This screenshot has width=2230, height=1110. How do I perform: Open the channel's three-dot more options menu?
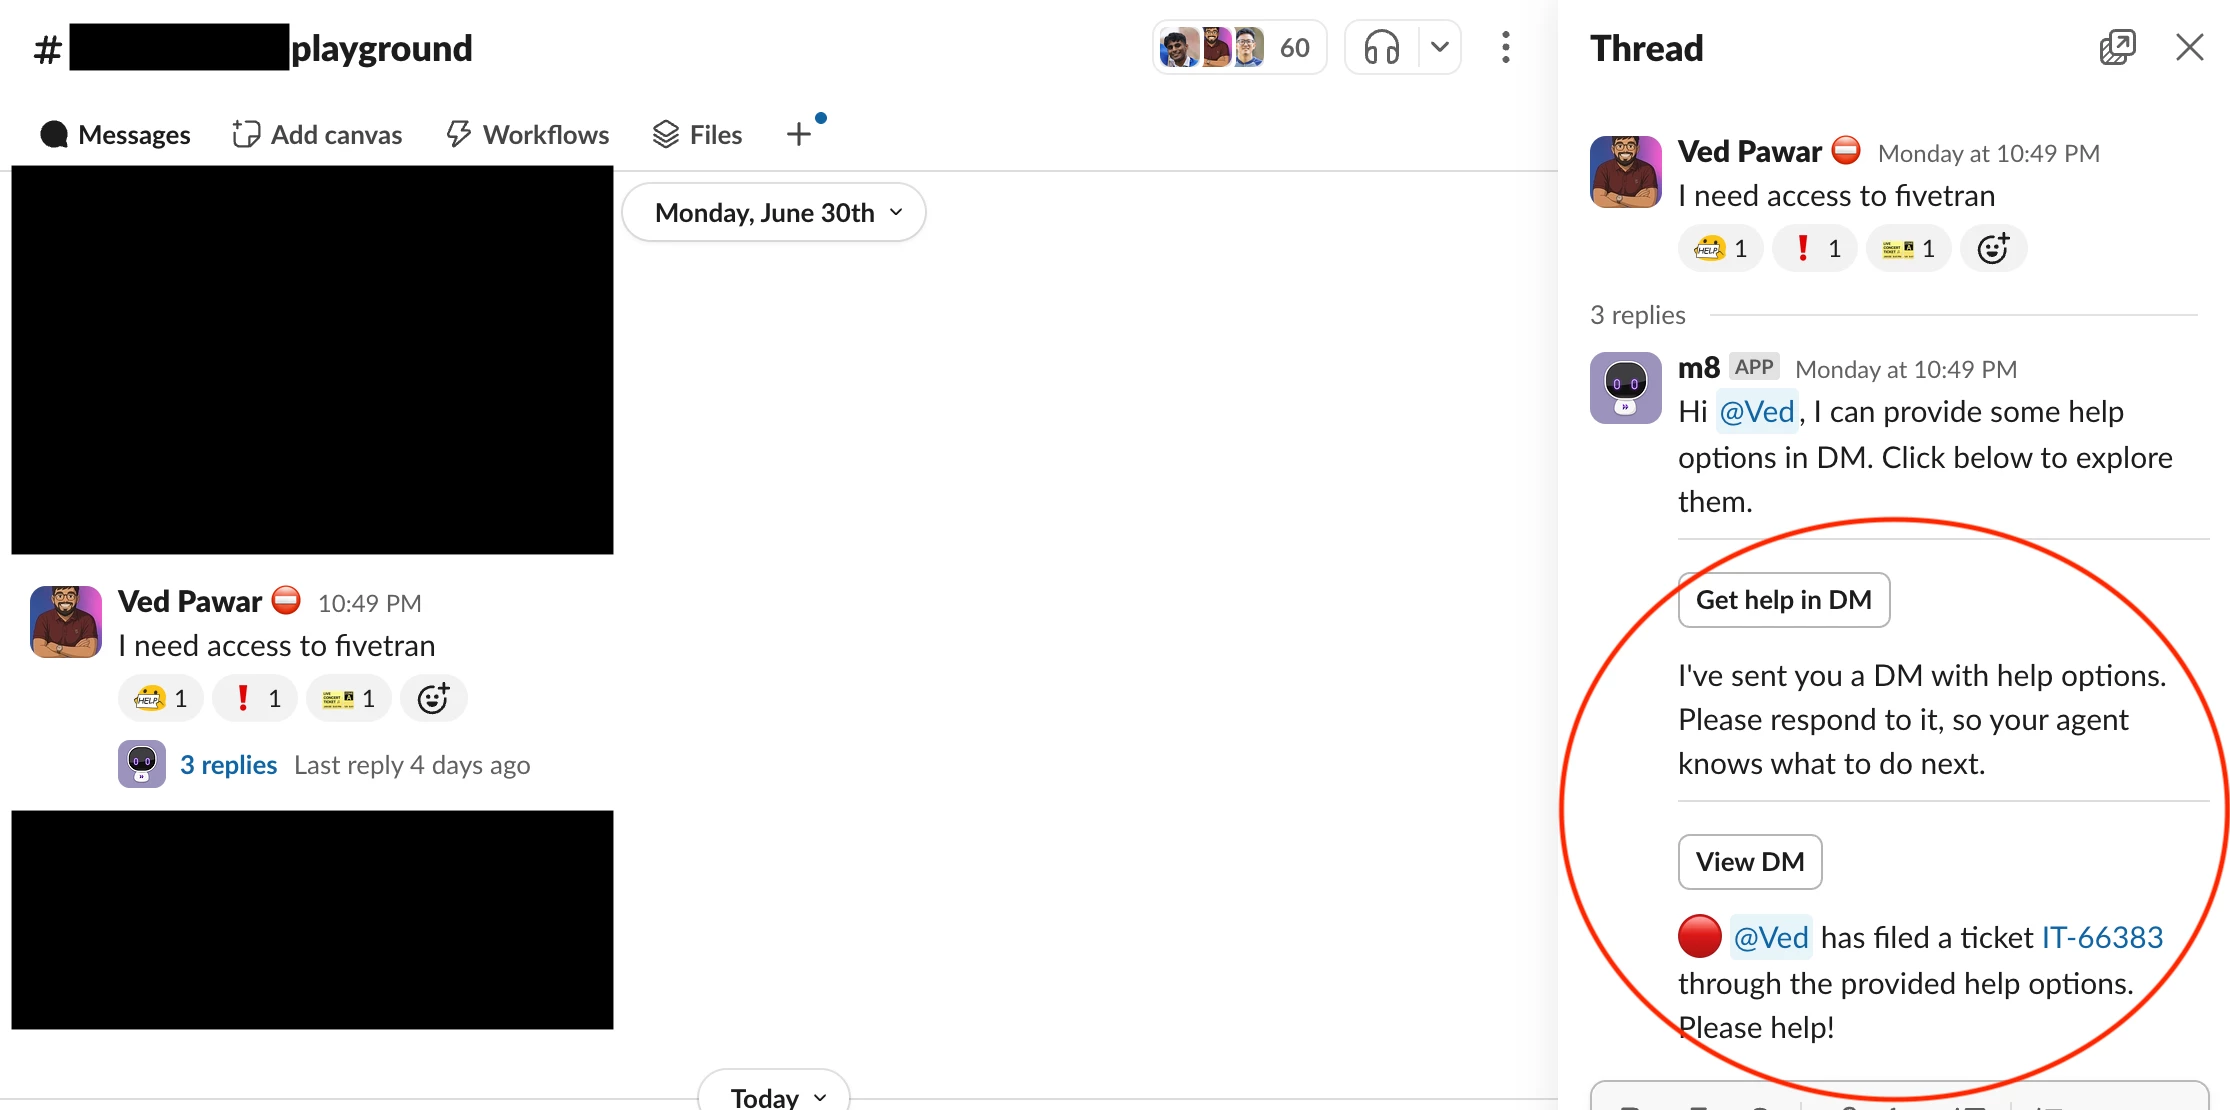[1505, 47]
